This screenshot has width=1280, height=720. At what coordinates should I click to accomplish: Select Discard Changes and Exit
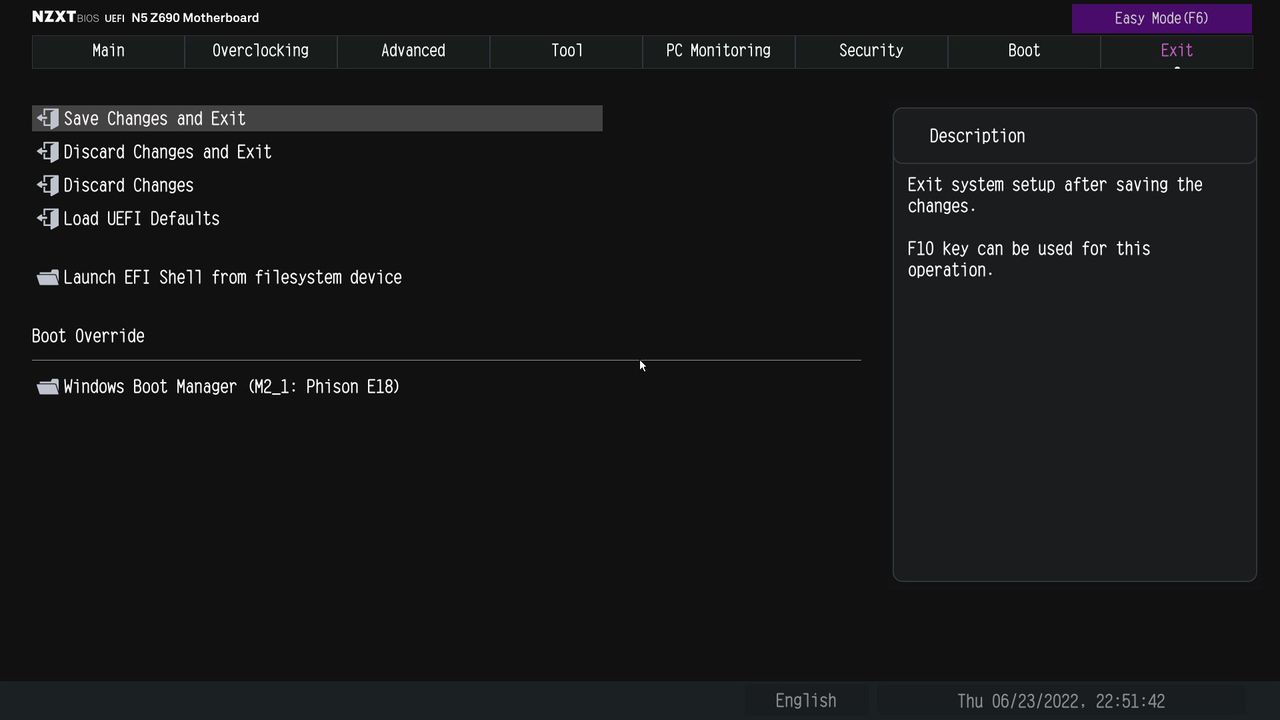[x=167, y=152]
